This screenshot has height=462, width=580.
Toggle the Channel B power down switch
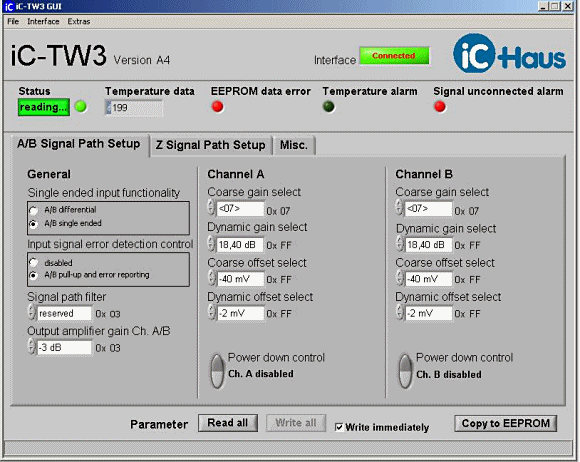(406, 371)
